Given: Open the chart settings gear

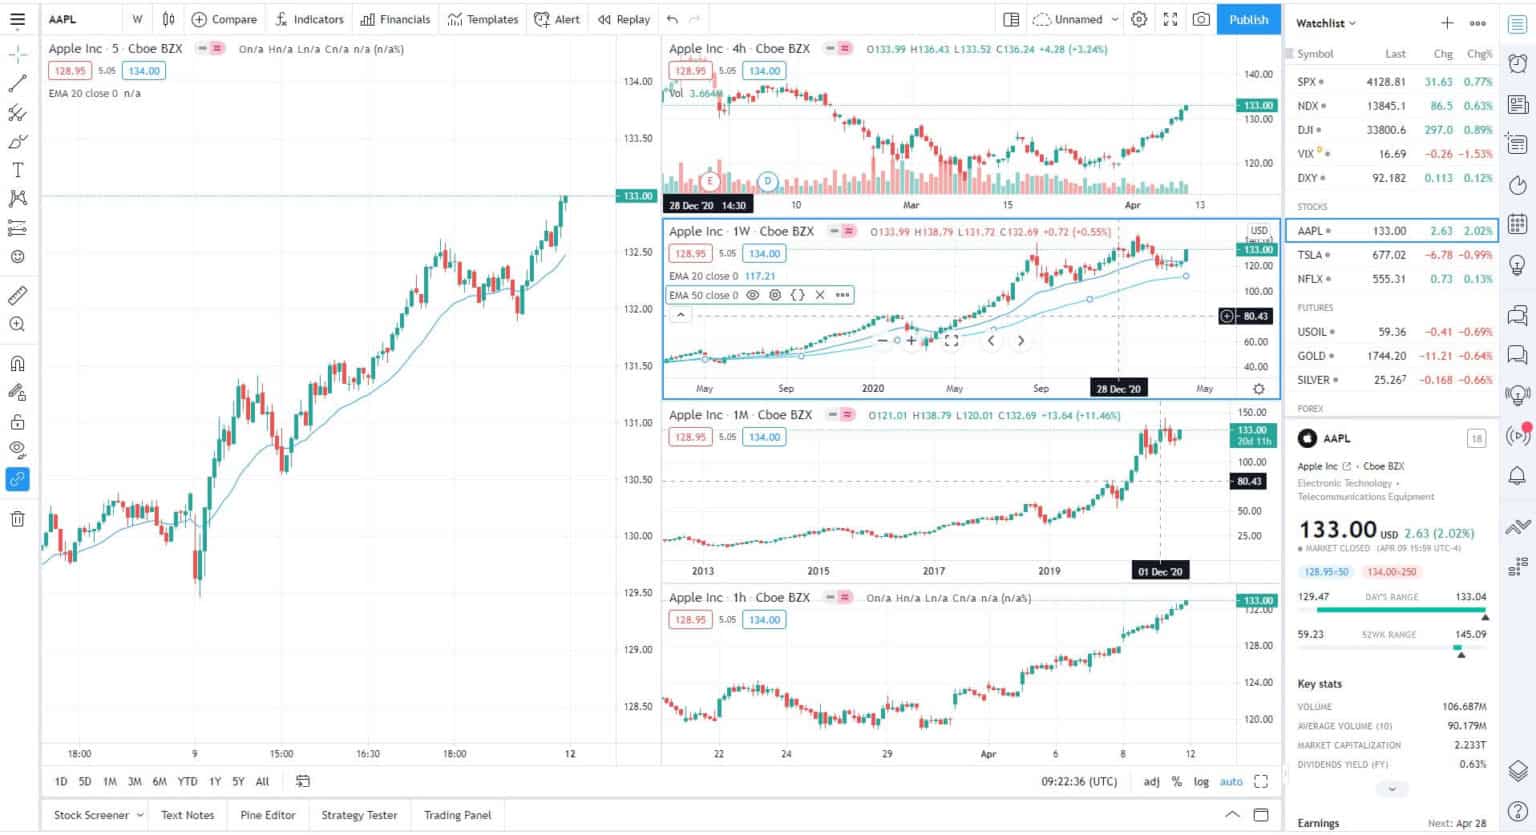Looking at the screenshot, I should pos(1138,18).
